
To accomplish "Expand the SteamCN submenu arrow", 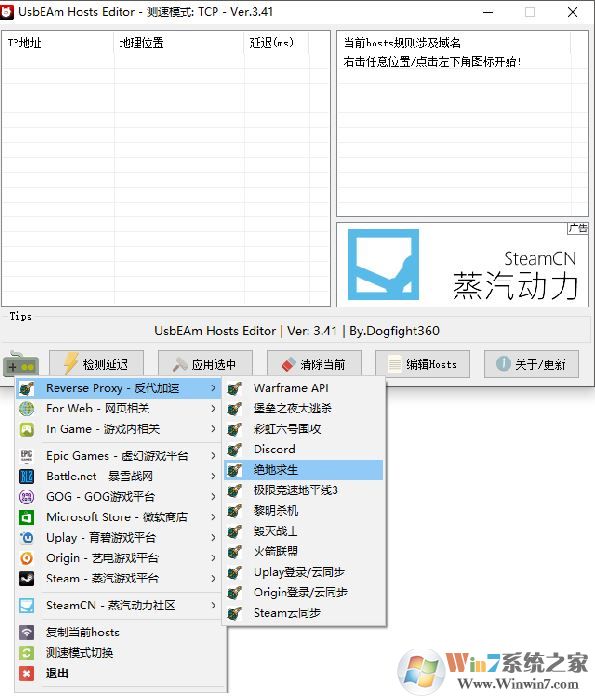I will [214, 605].
